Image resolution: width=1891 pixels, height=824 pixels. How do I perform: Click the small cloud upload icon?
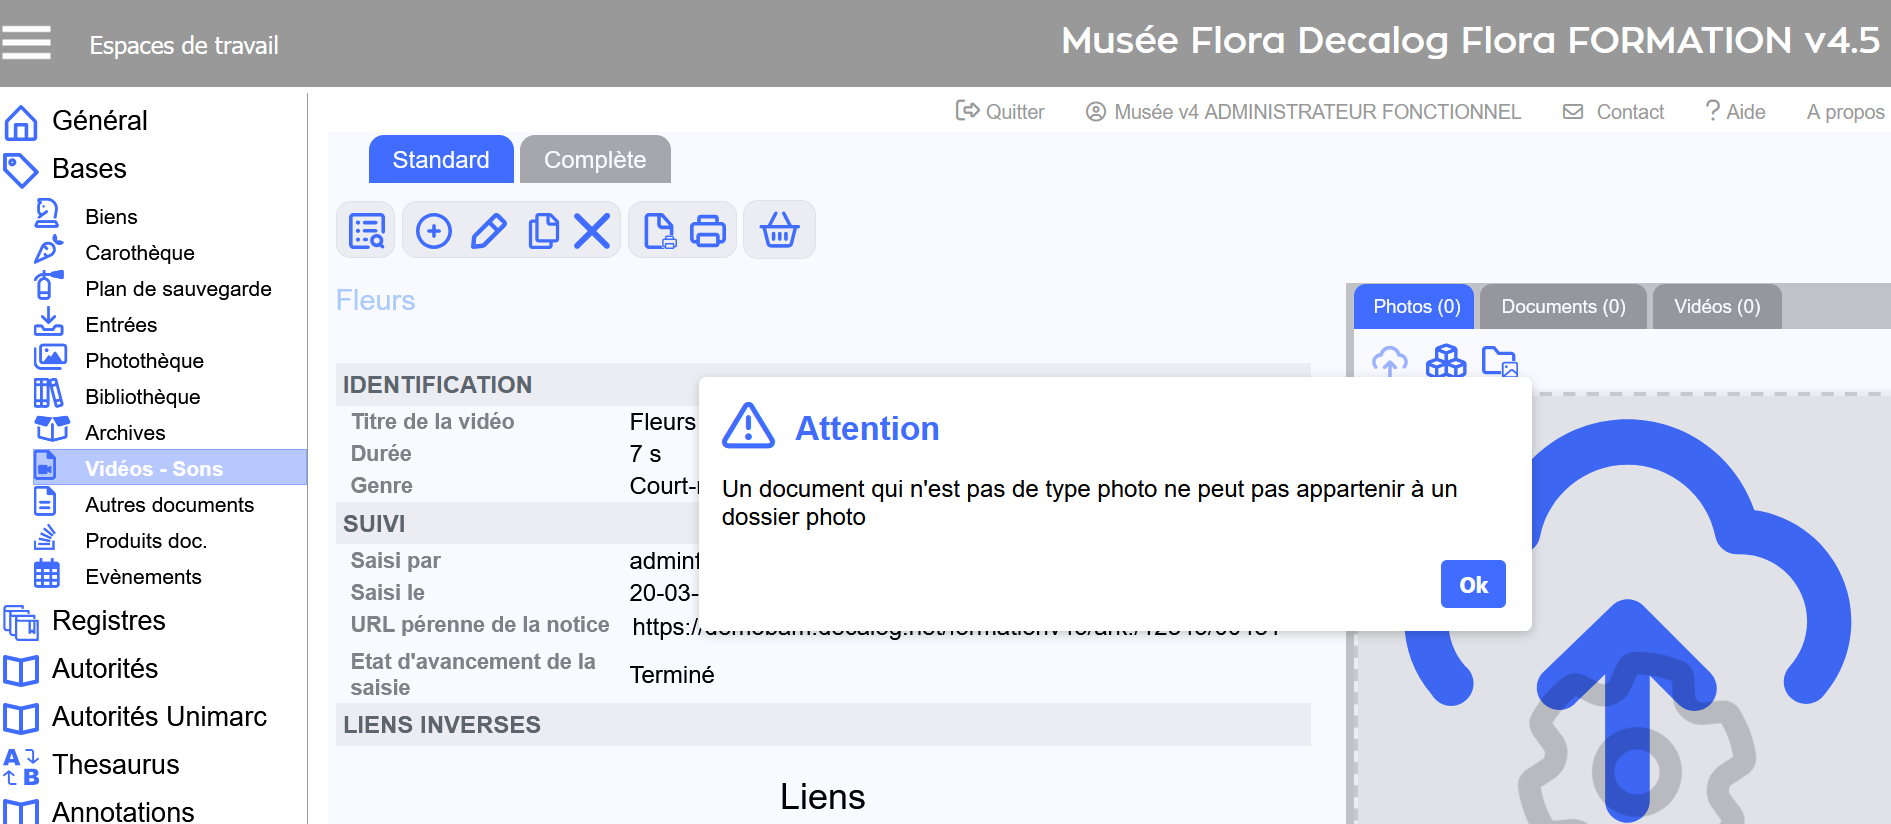[x=1389, y=361]
